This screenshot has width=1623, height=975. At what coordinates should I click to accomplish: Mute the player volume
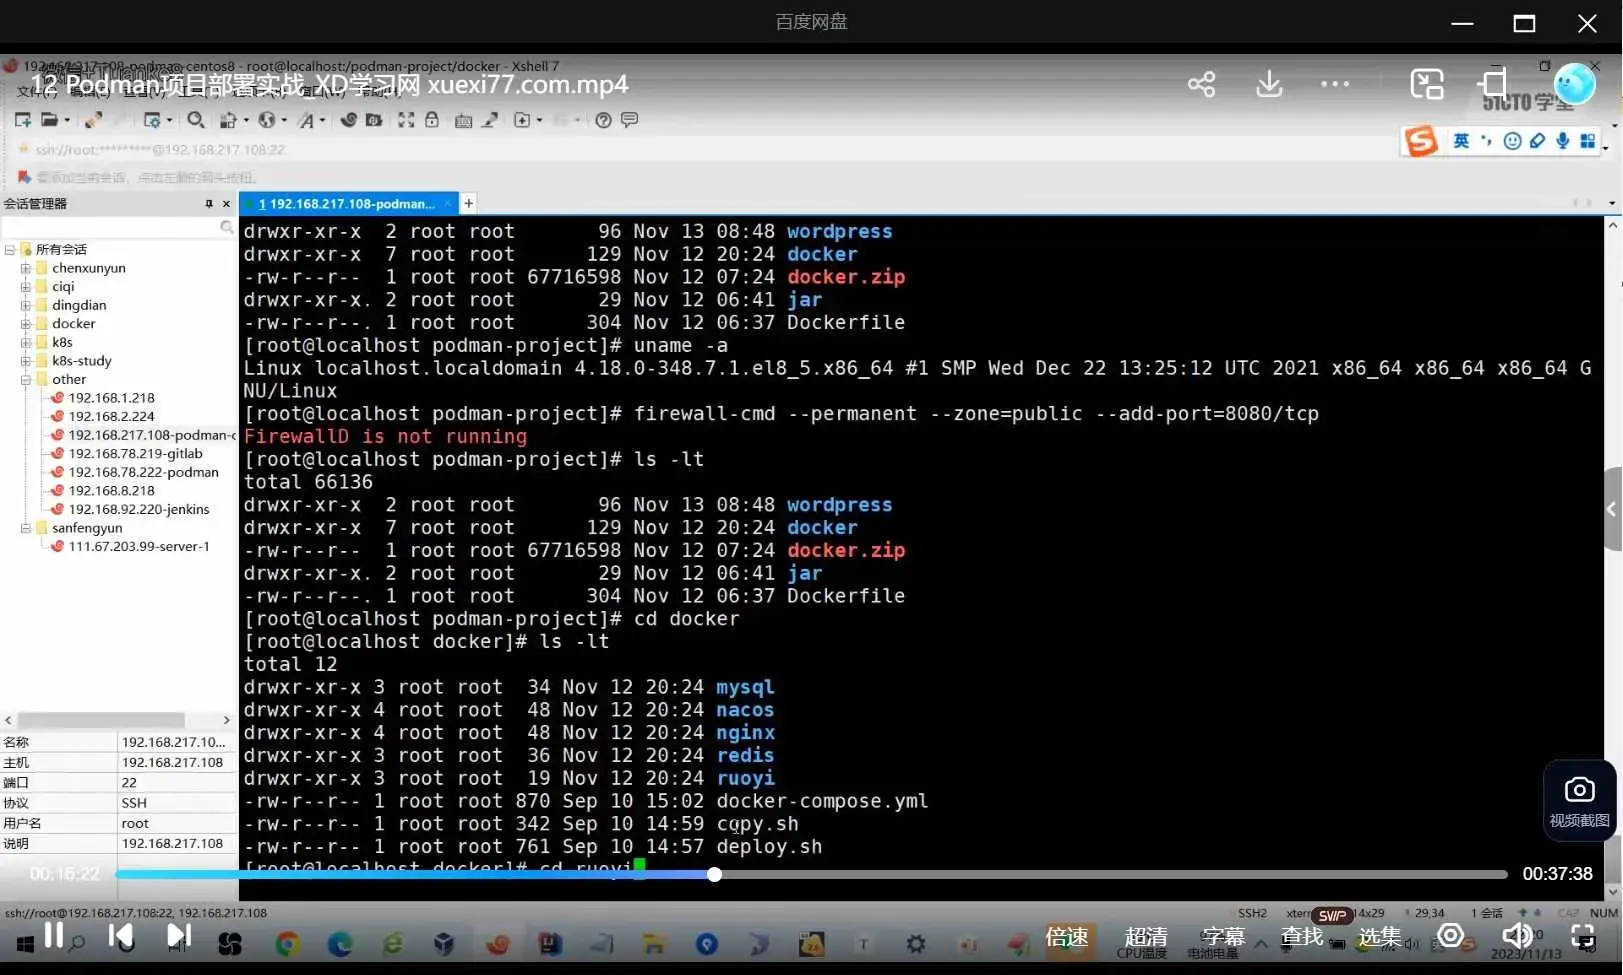[x=1516, y=936]
